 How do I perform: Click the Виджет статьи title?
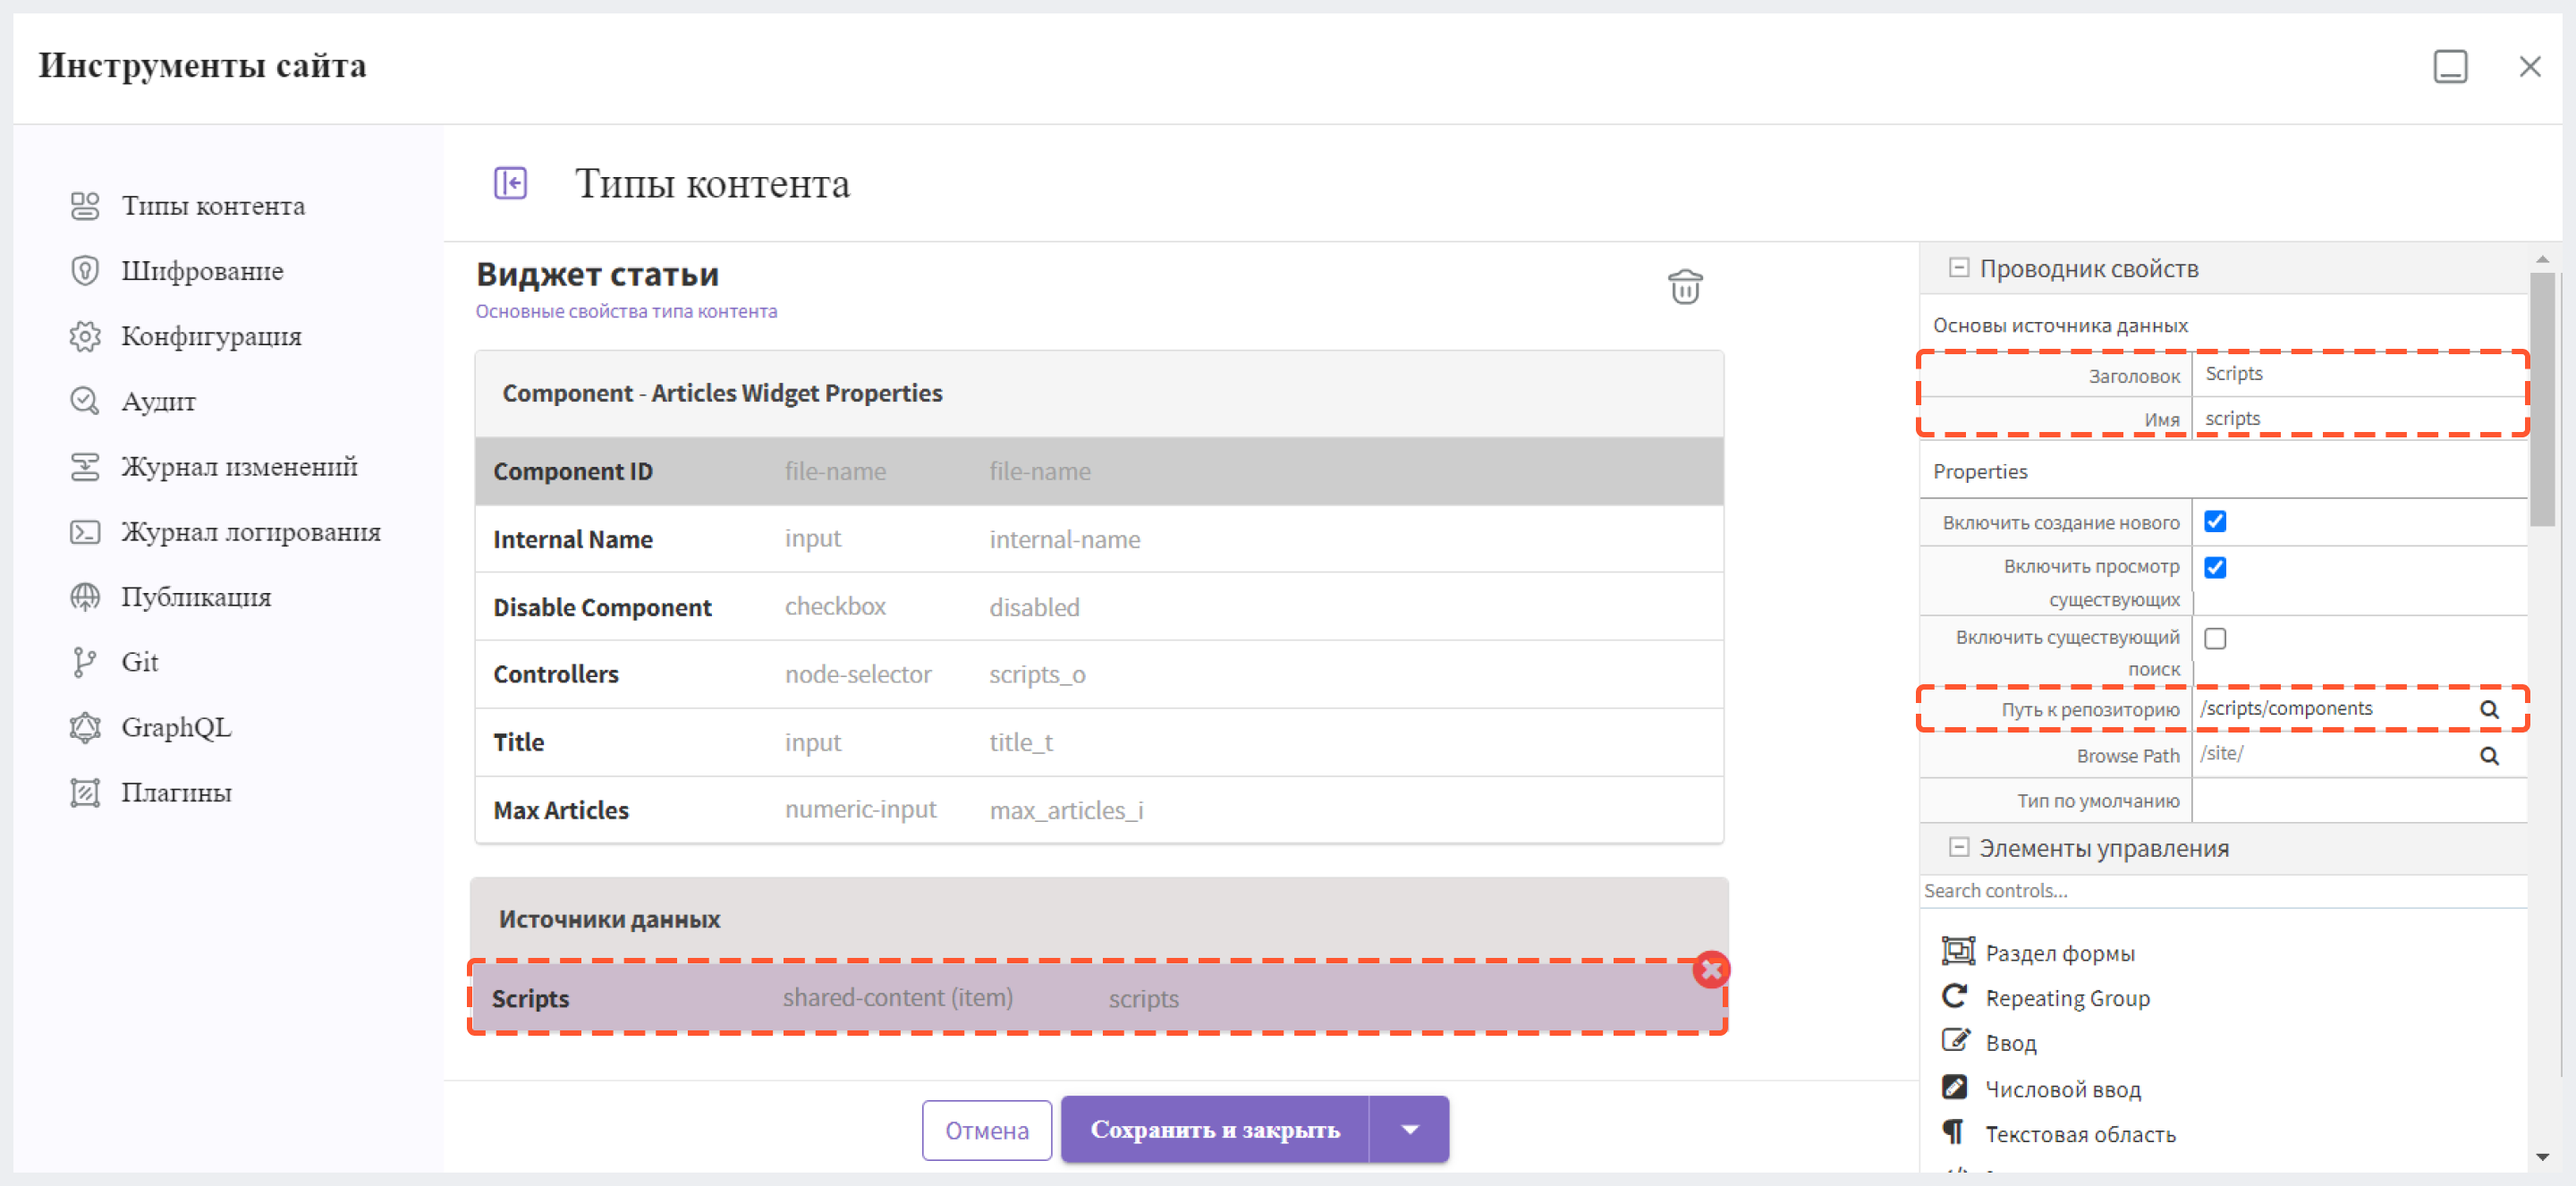[597, 274]
